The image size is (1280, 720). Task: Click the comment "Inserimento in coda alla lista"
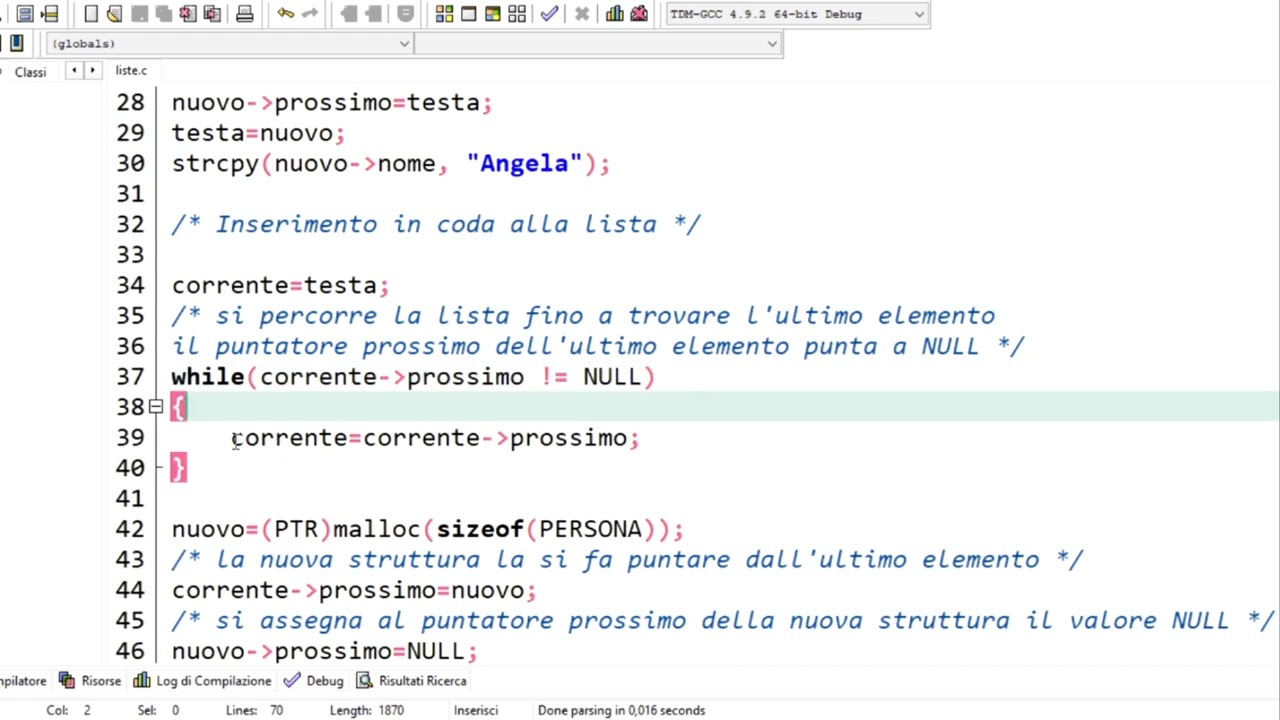tap(436, 225)
